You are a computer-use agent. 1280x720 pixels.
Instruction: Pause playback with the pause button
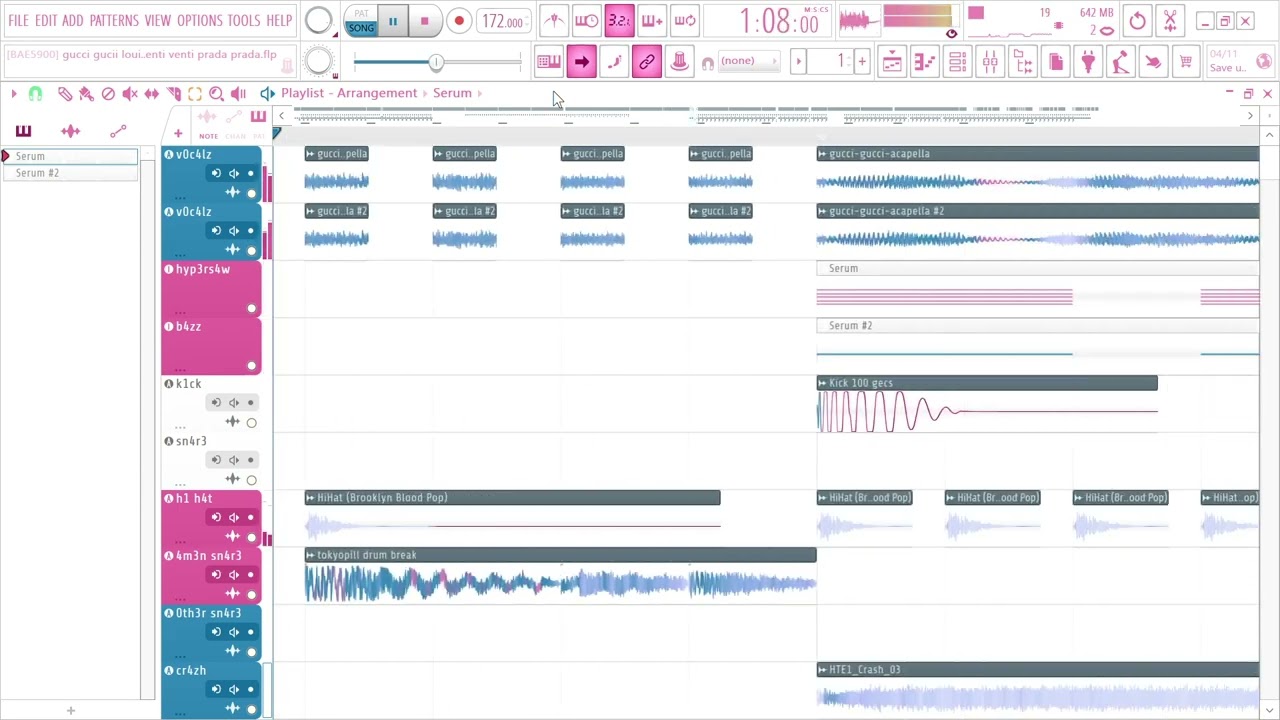coord(393,21)
